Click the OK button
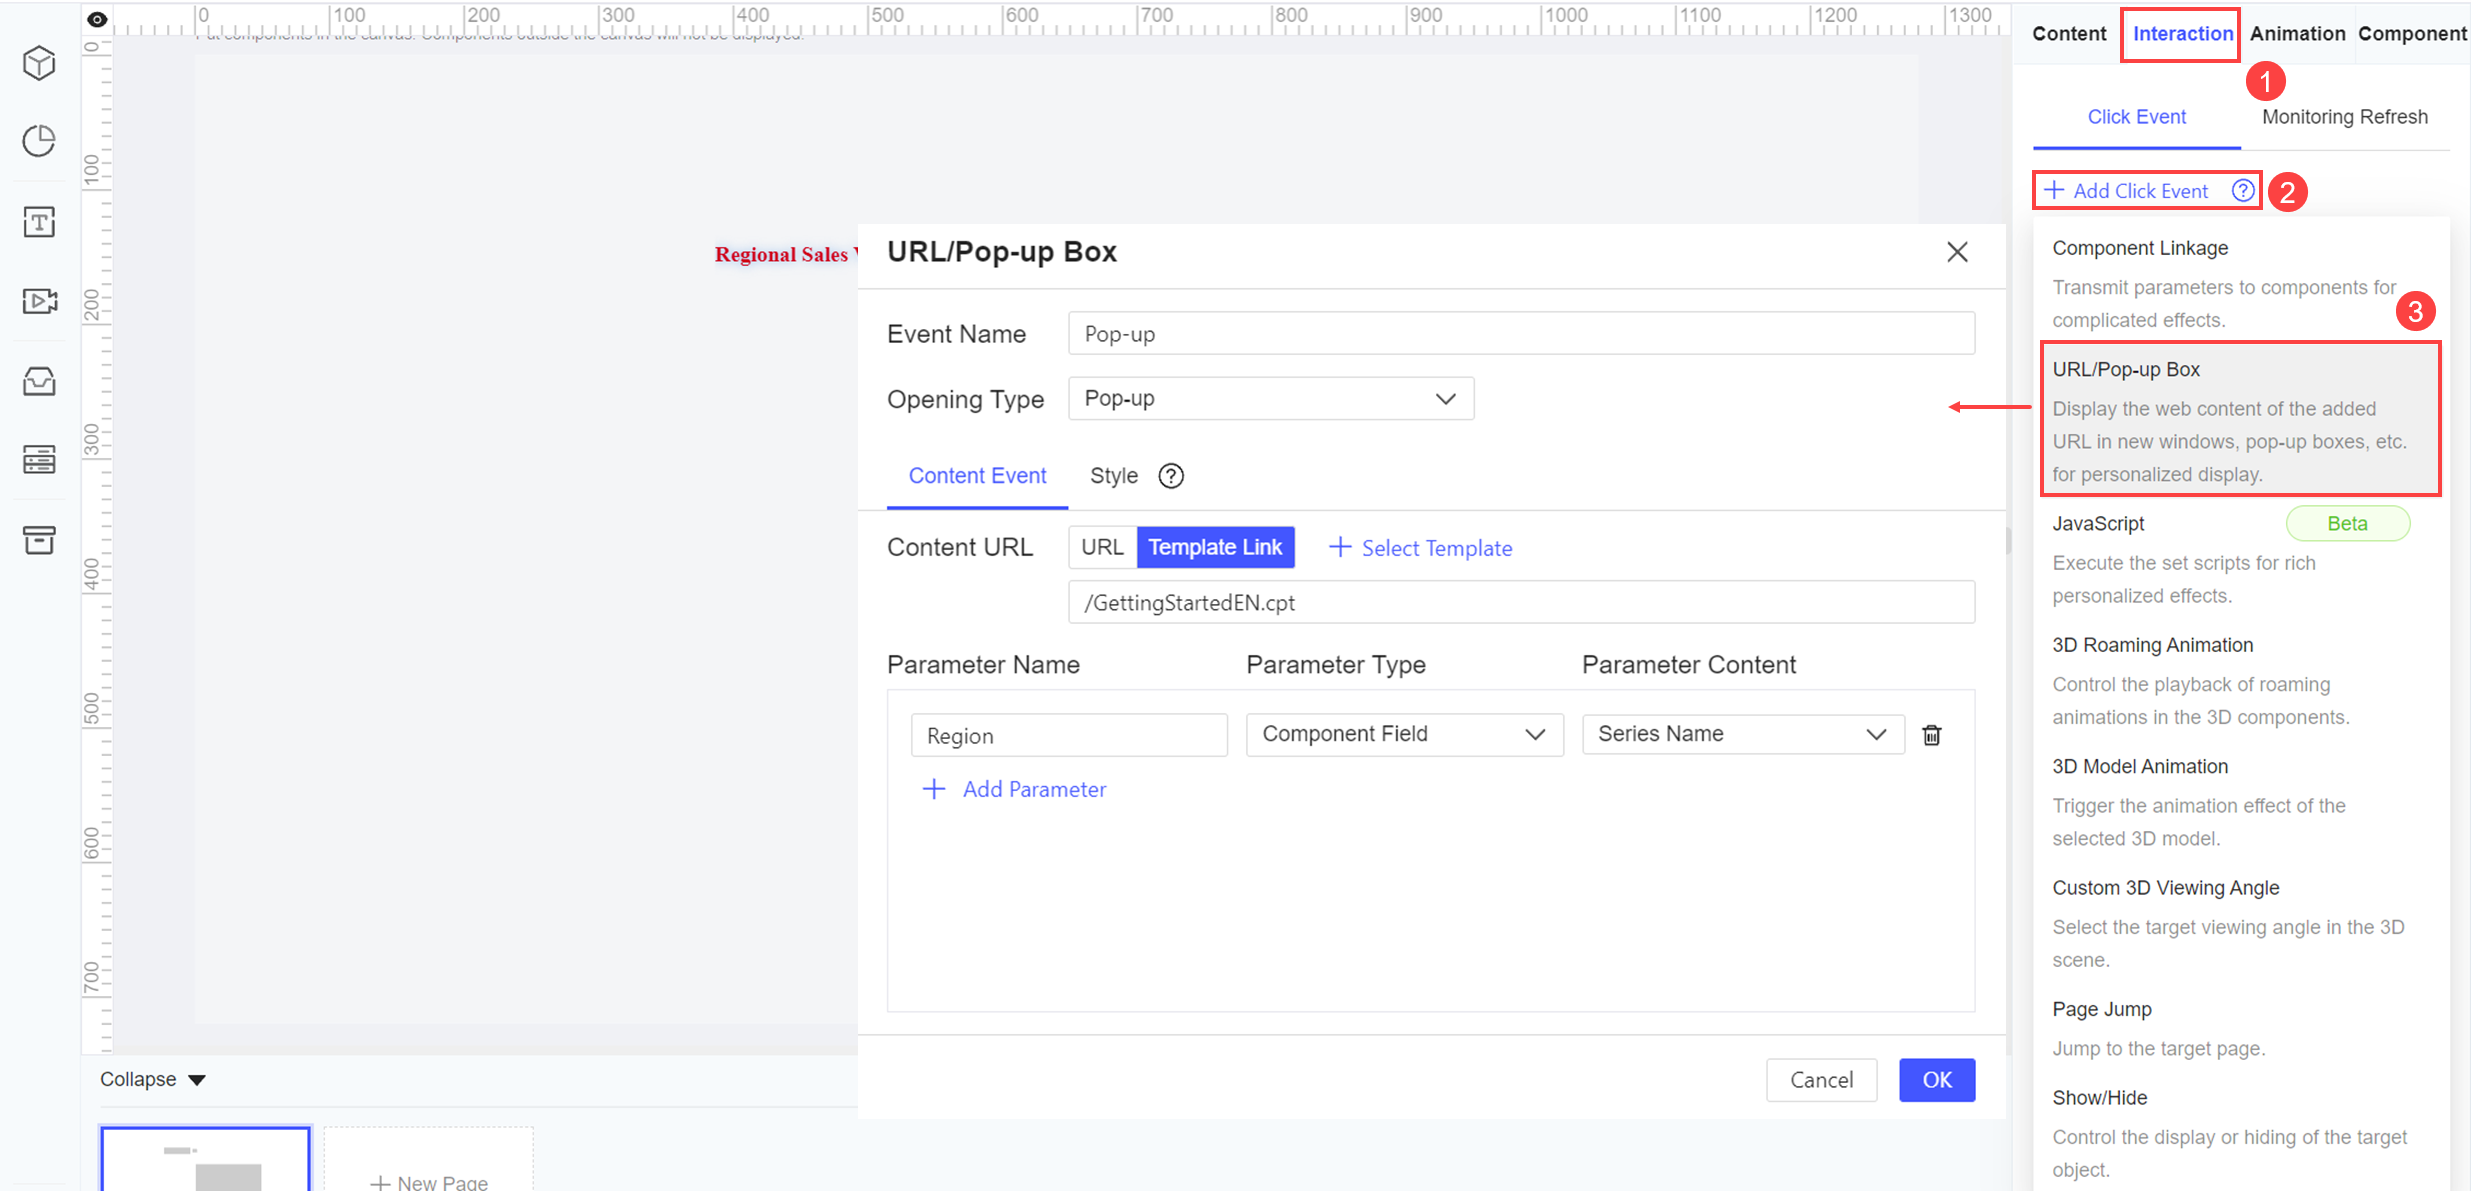 point(1937,1080)
